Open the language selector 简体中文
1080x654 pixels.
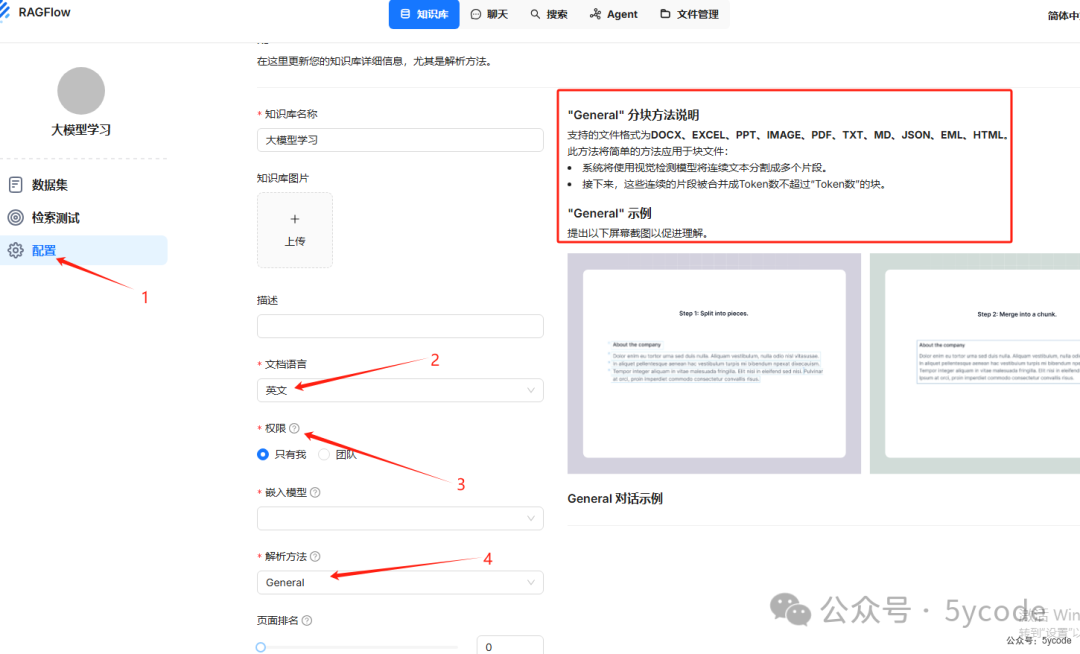pyautogui.click(x=1063, y=15)
